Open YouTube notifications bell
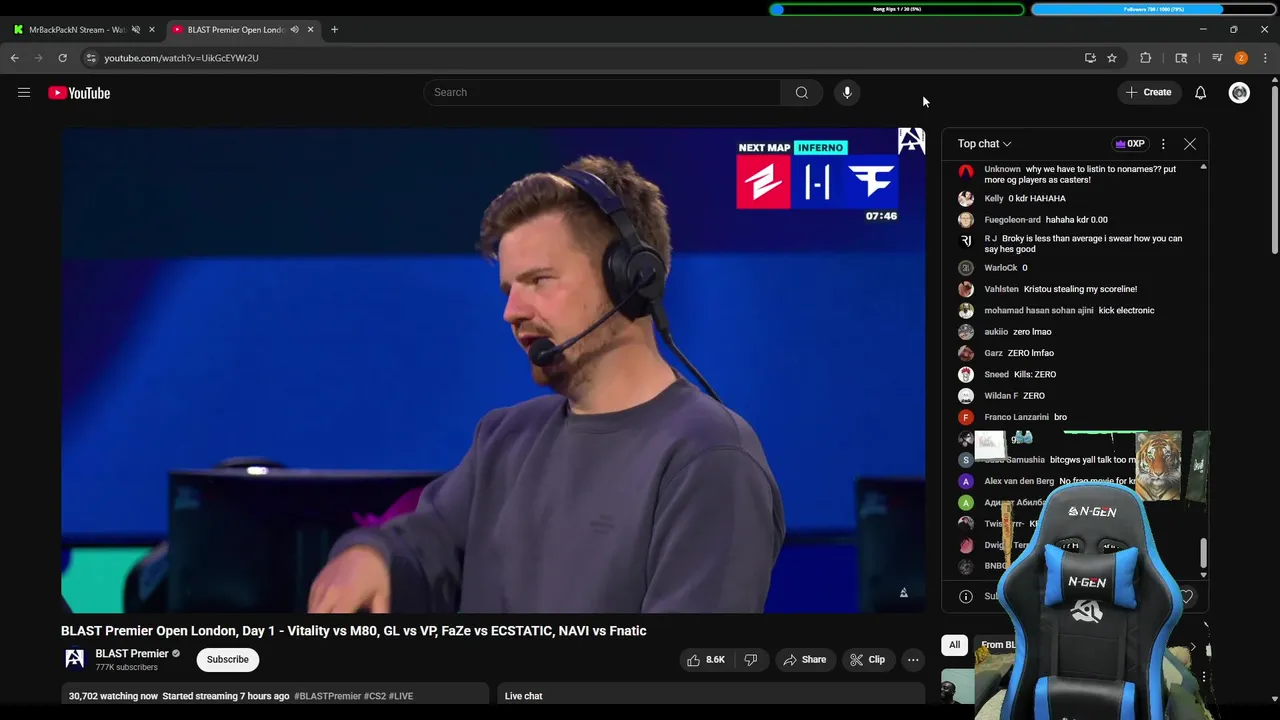This screenshot has height=720, width=1280. [x=1200, y=92]
